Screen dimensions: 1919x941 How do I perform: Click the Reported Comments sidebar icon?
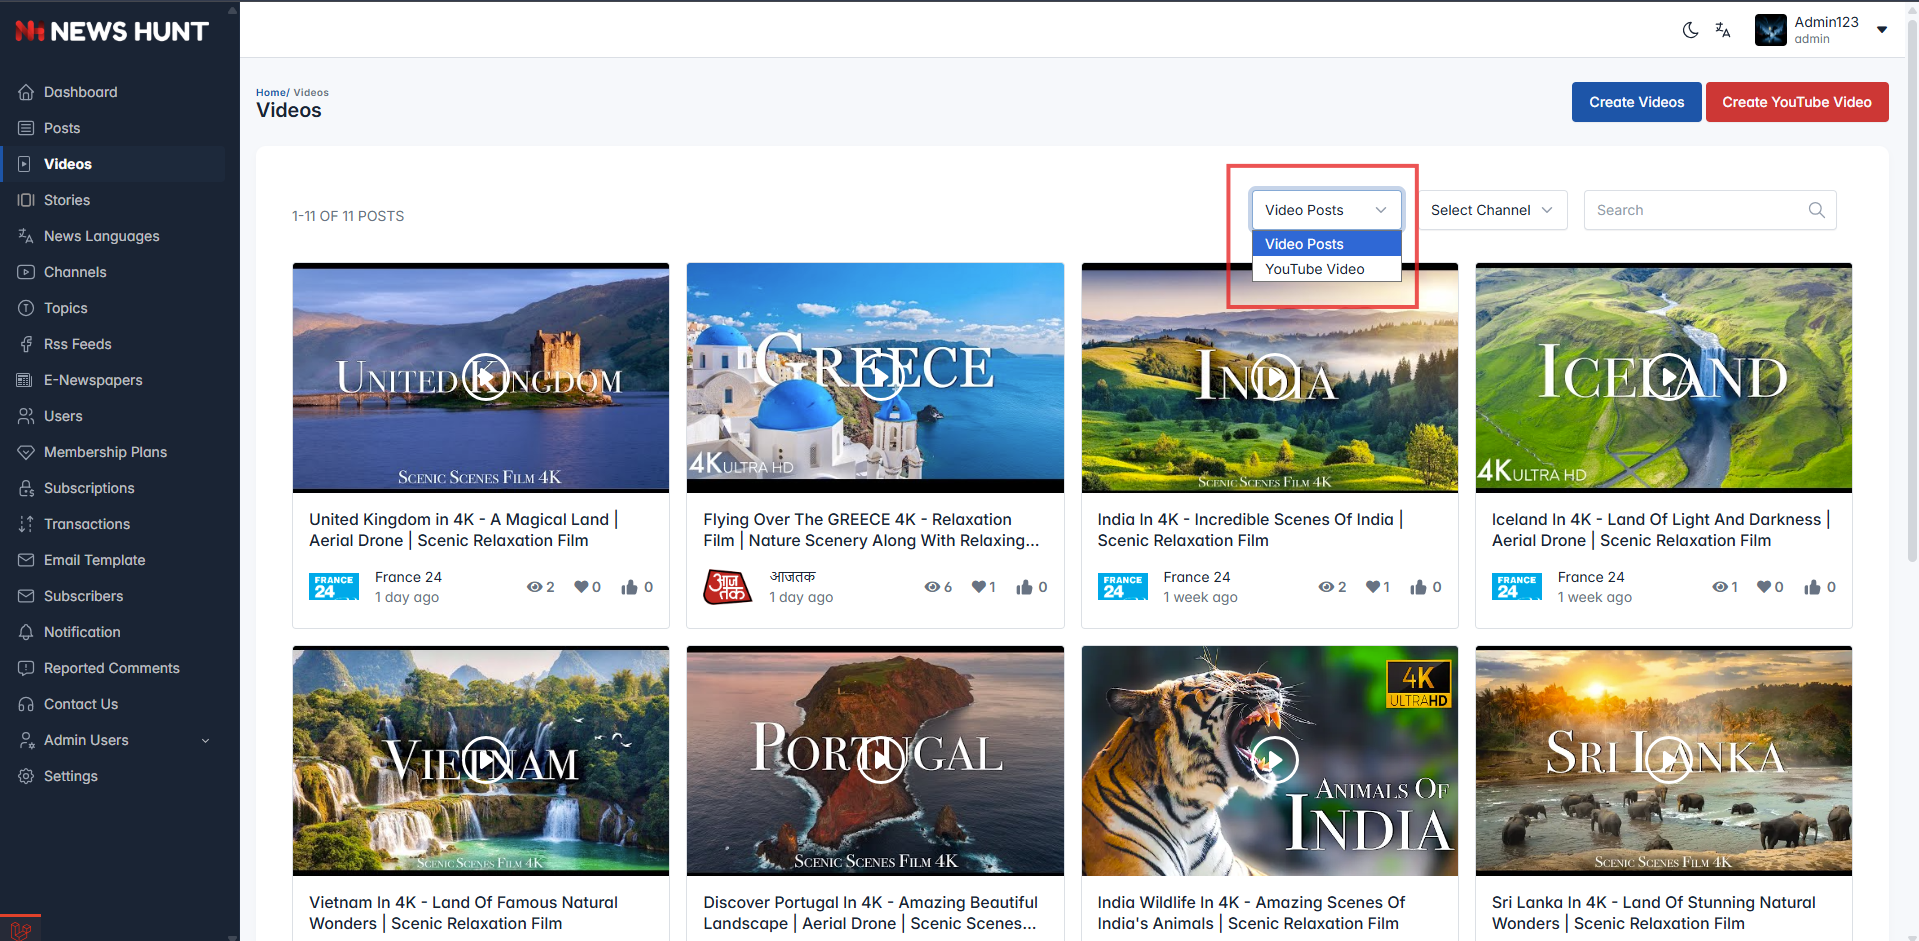click(26, 668)
